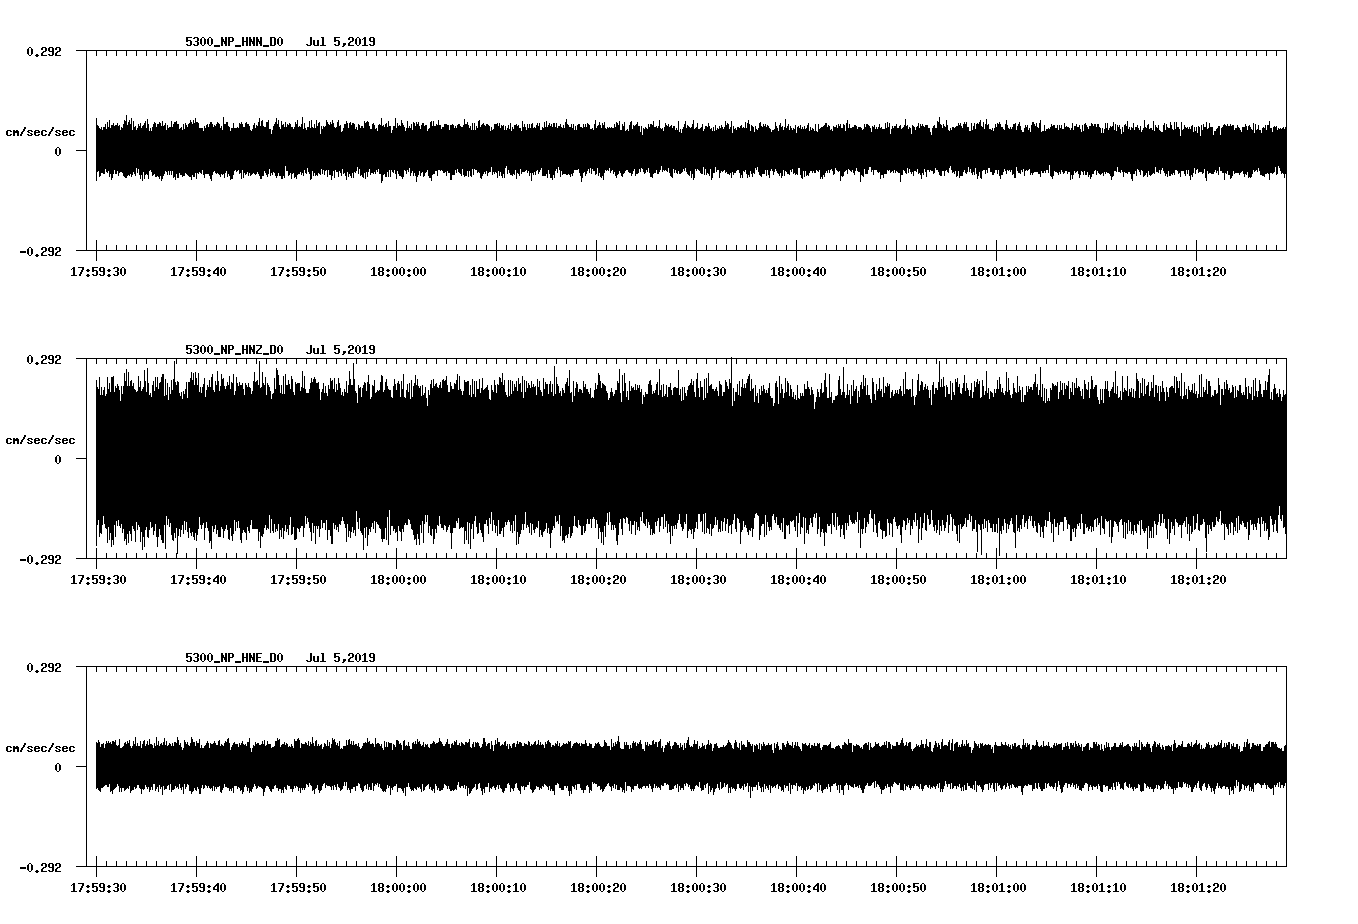Click the 18:00:50 time label on HNN axis

(898, 272)
